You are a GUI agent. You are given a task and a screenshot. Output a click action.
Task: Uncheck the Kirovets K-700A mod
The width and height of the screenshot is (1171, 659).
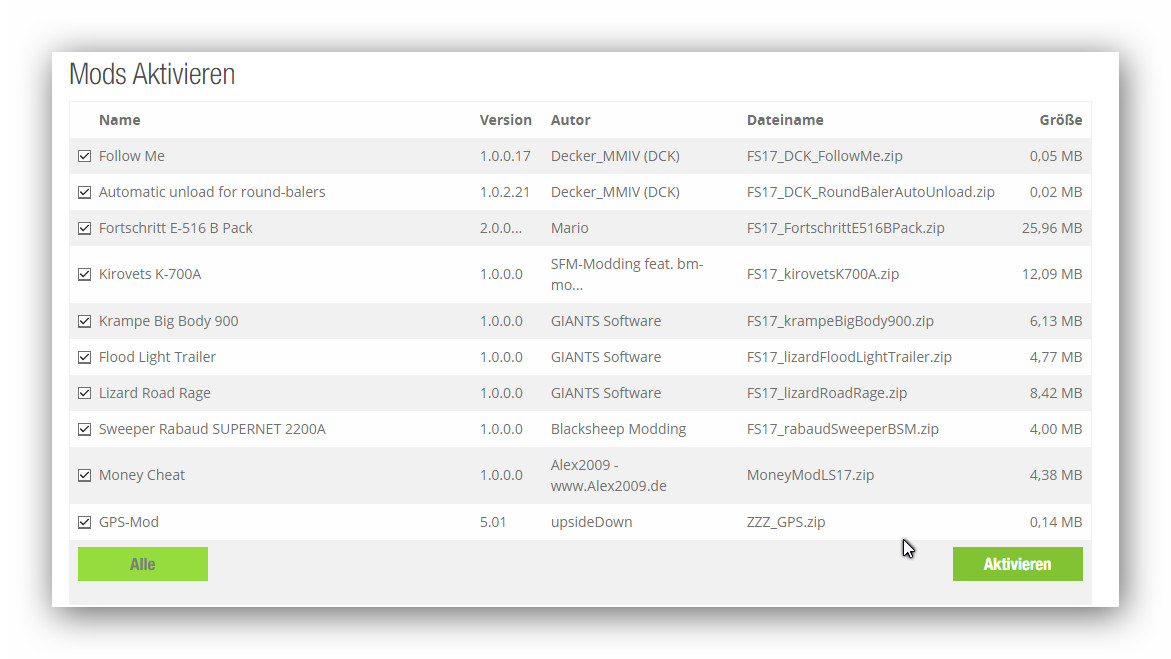click(x=85, y=274)
